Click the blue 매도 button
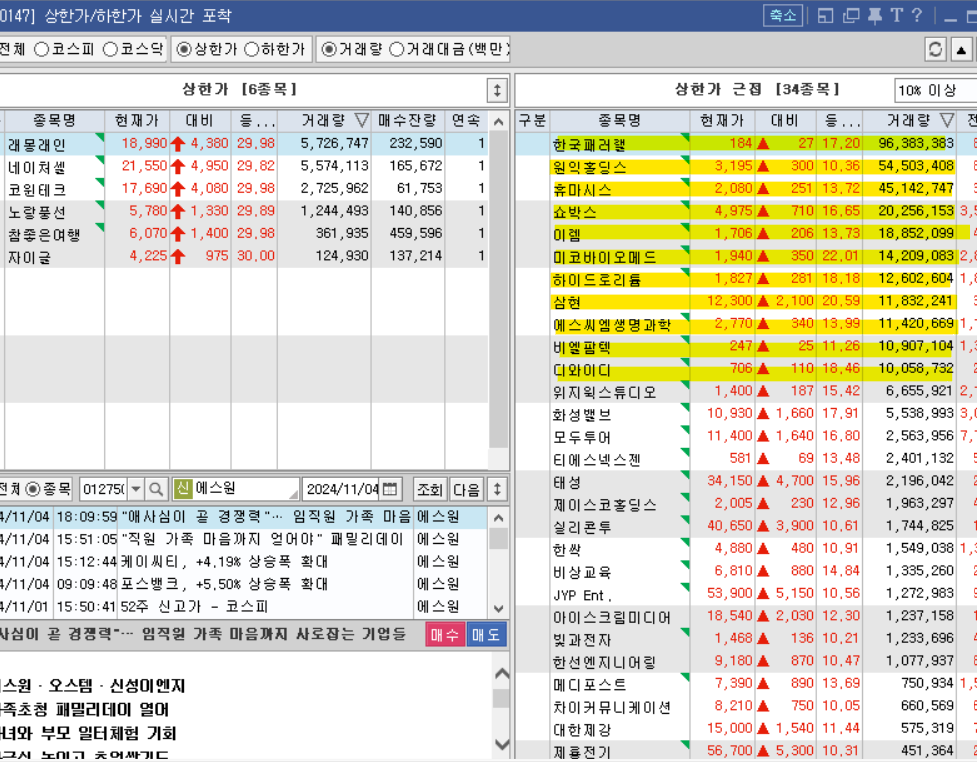The height and width of the screenshot is (762, 977). [486, 635]
